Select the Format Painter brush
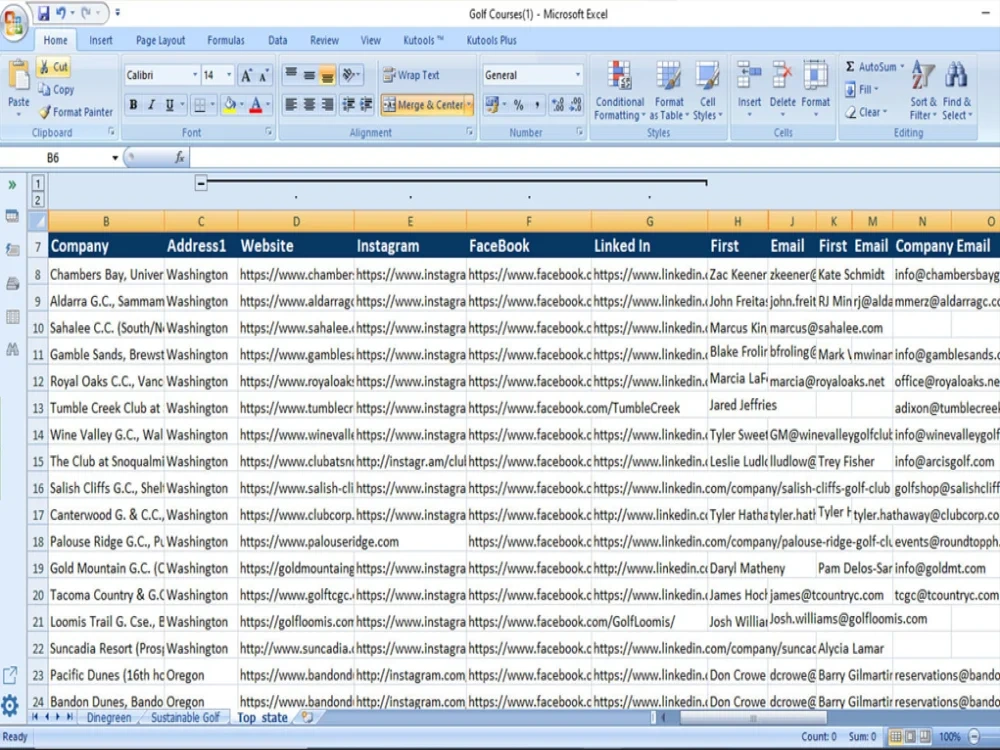The height and width of the screenshot is (750, 1000). click(x=75, y=112)
